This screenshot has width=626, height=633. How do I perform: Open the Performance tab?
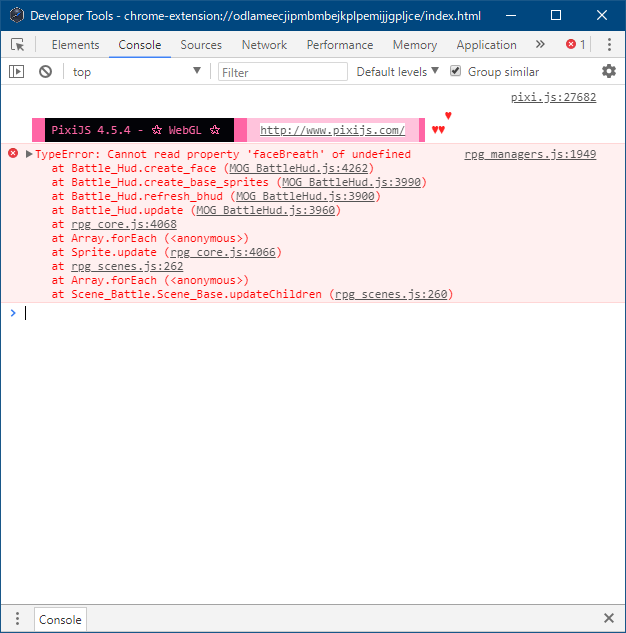(340, 45)
